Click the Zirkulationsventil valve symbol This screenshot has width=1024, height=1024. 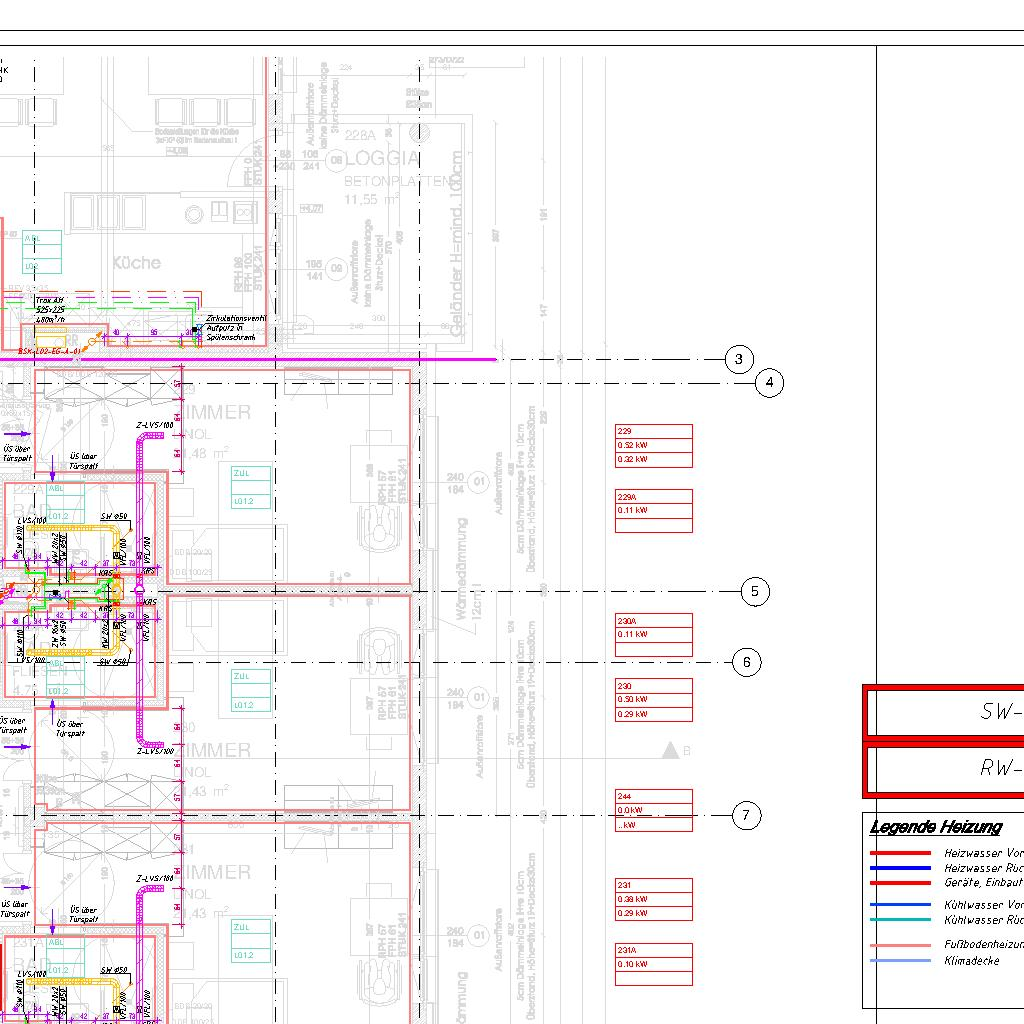[x=197, y=329]
